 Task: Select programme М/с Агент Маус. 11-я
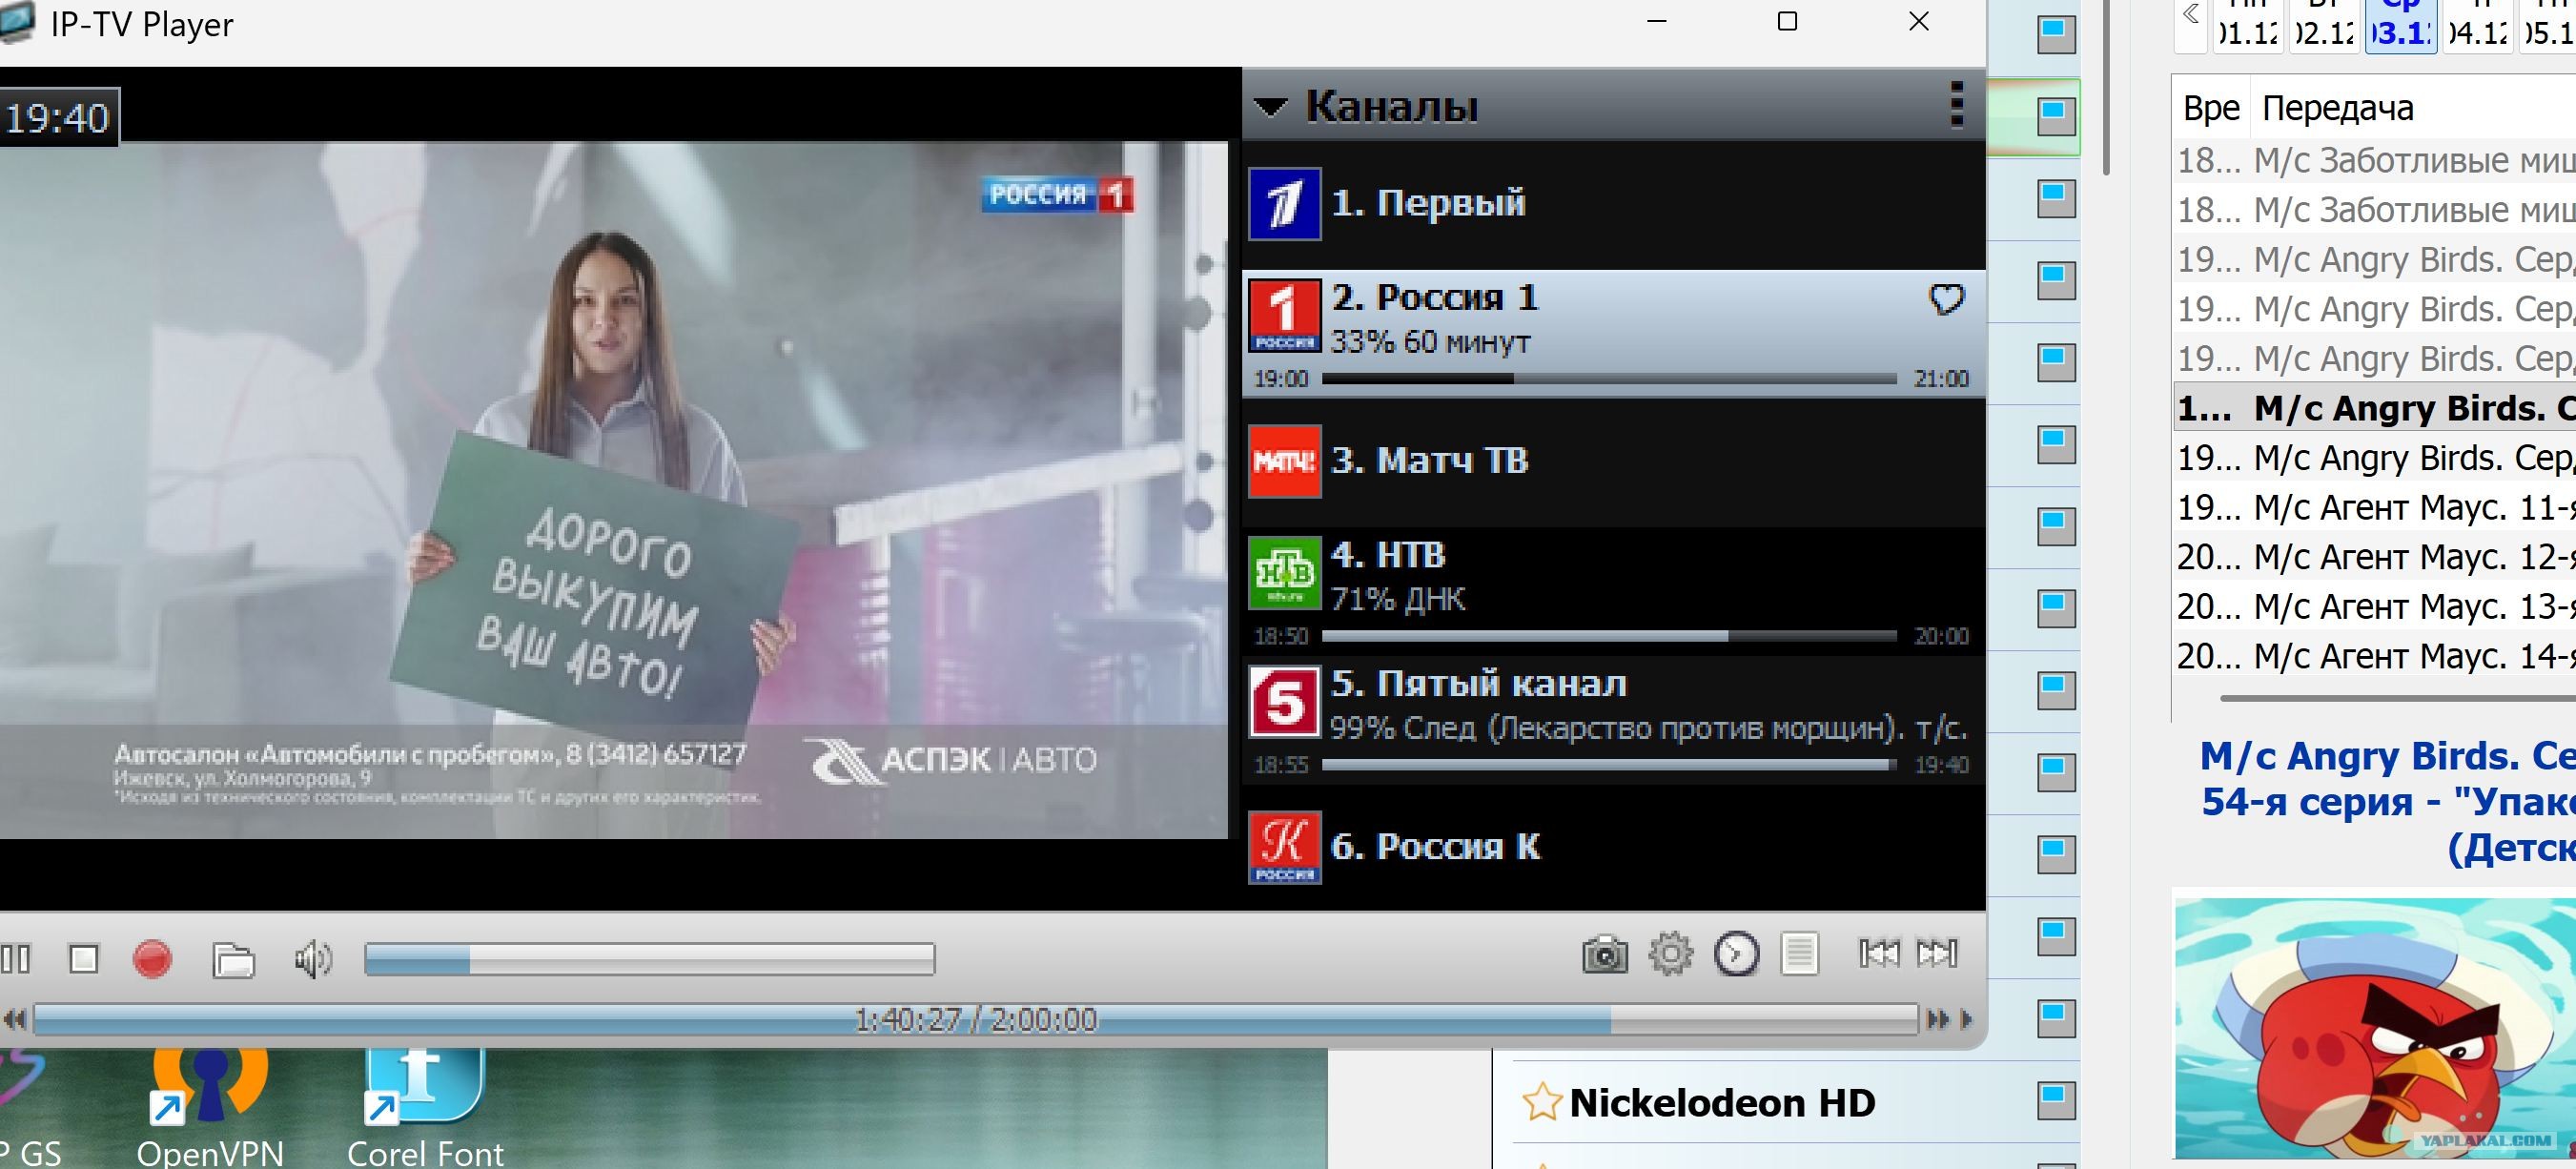[2375, 508]
